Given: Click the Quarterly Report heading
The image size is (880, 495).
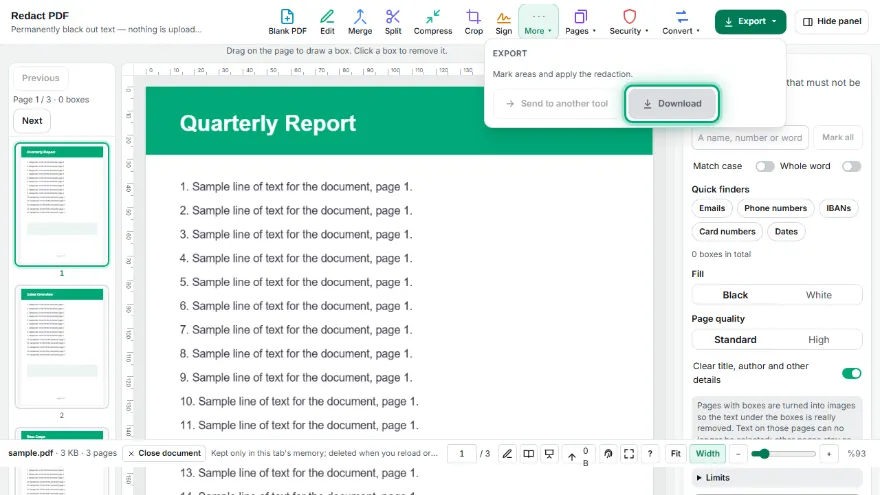Looking at the screenshot, I should point(268,123).
